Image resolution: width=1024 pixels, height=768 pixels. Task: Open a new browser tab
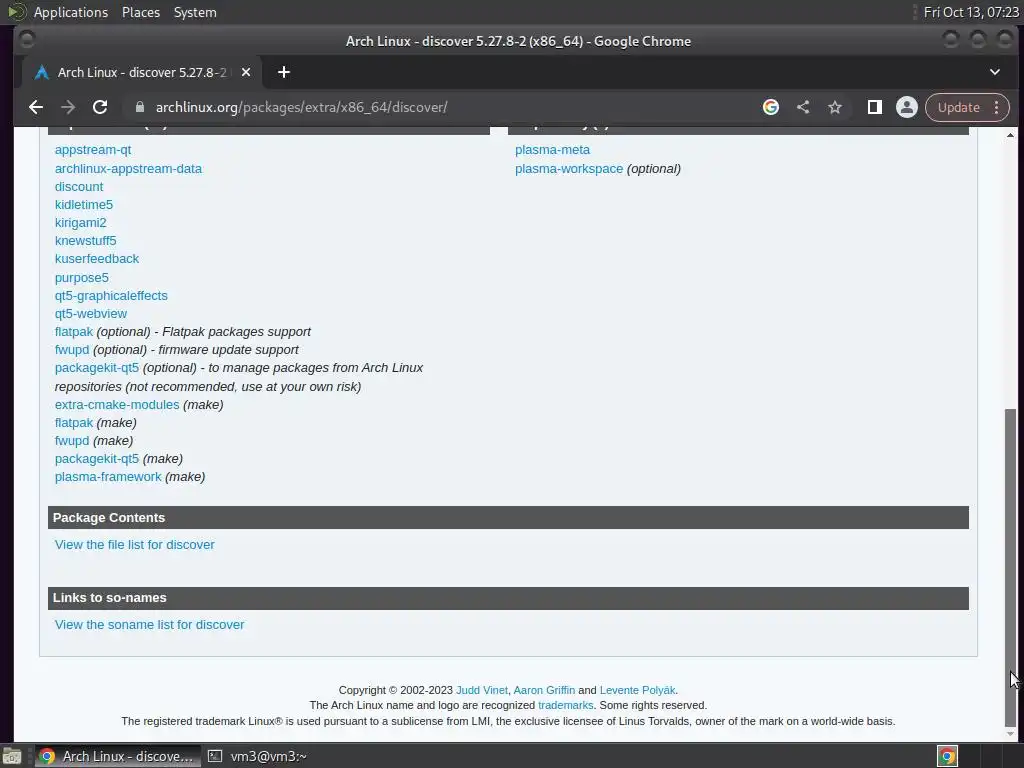(283, 72)
